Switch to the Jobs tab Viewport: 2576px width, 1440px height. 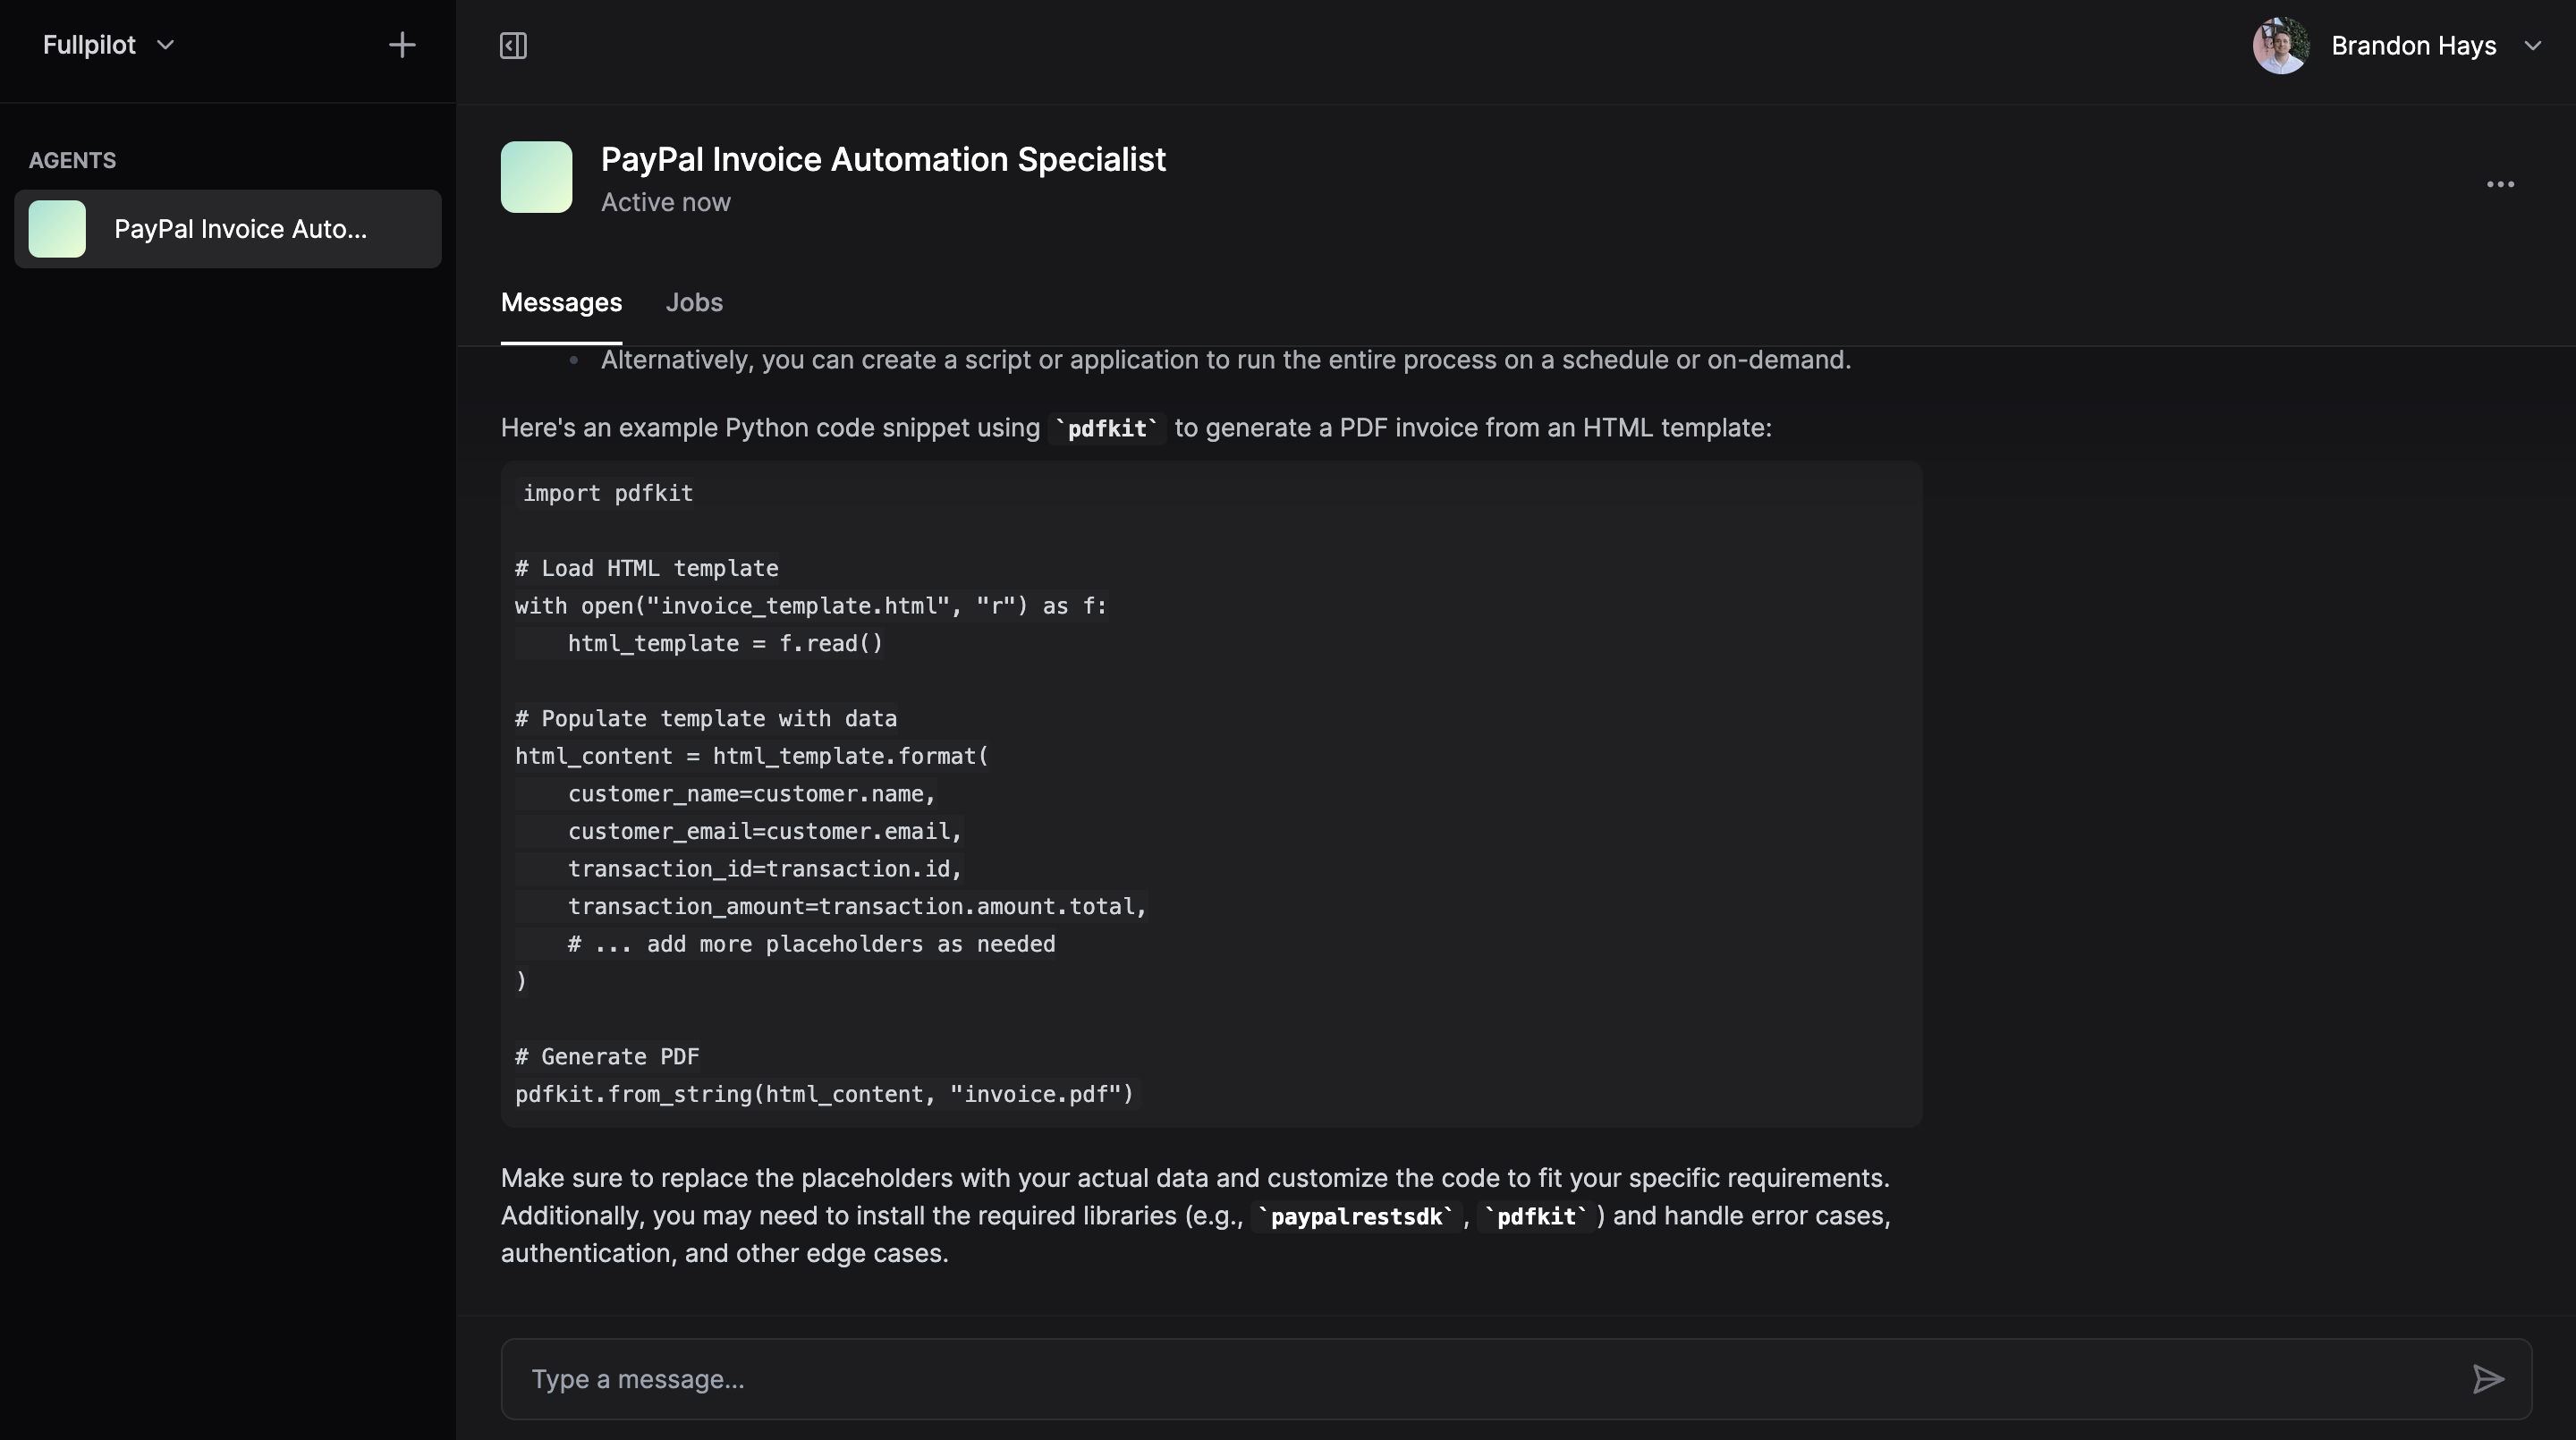pos(694,302)
